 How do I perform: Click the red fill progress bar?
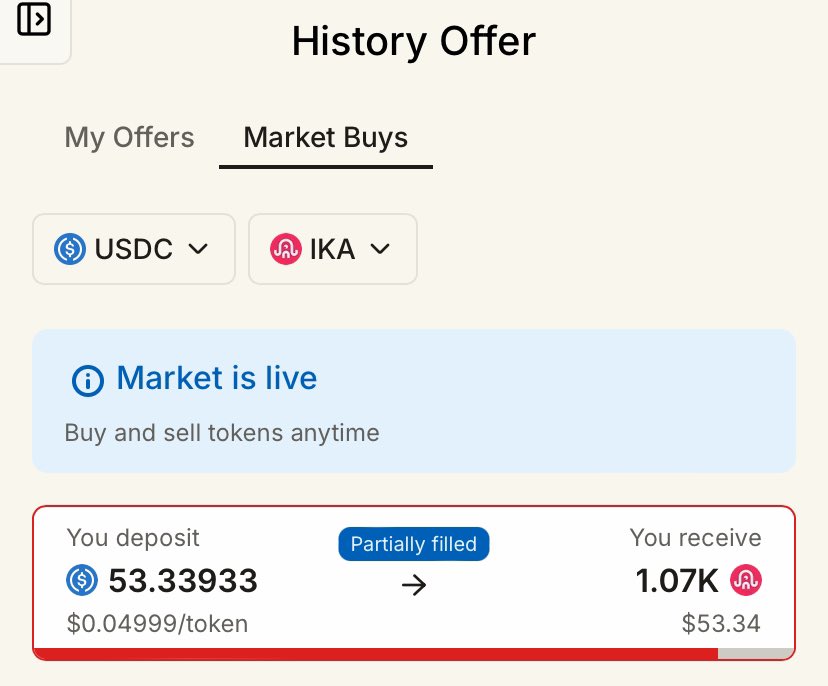coord(376,654)
